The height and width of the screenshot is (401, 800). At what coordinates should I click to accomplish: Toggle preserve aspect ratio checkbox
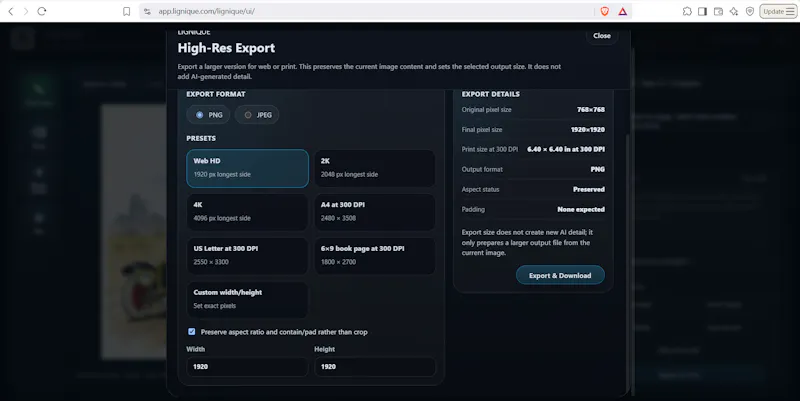click(x=192, y=332)
